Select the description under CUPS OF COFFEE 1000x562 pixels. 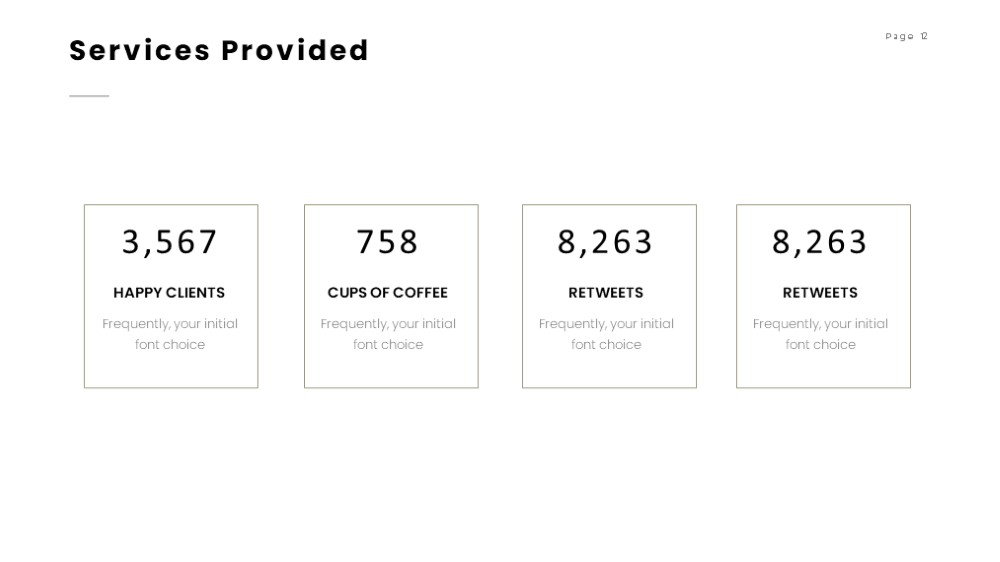pos(388,334)
